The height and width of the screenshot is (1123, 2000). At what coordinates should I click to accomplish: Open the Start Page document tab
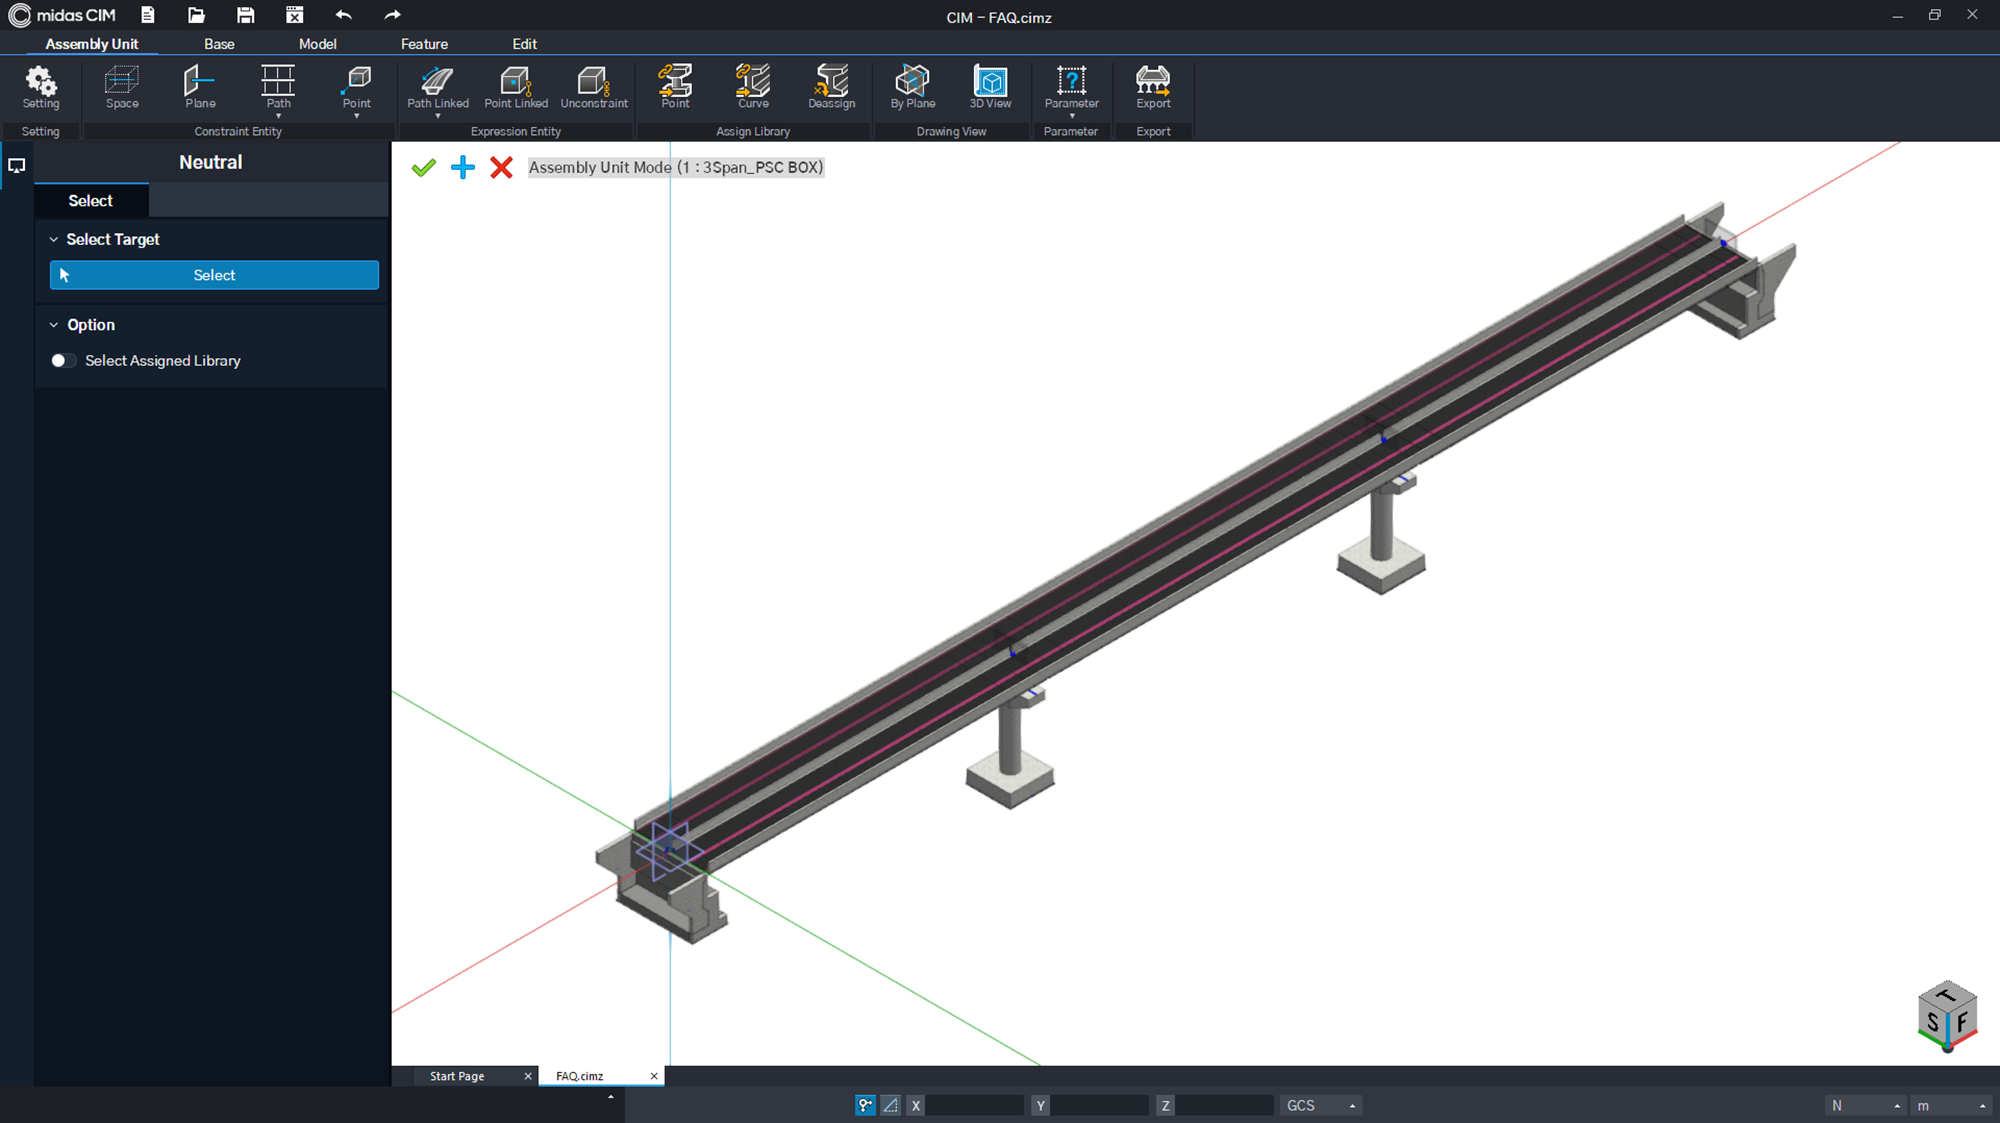pos(457,1076)
